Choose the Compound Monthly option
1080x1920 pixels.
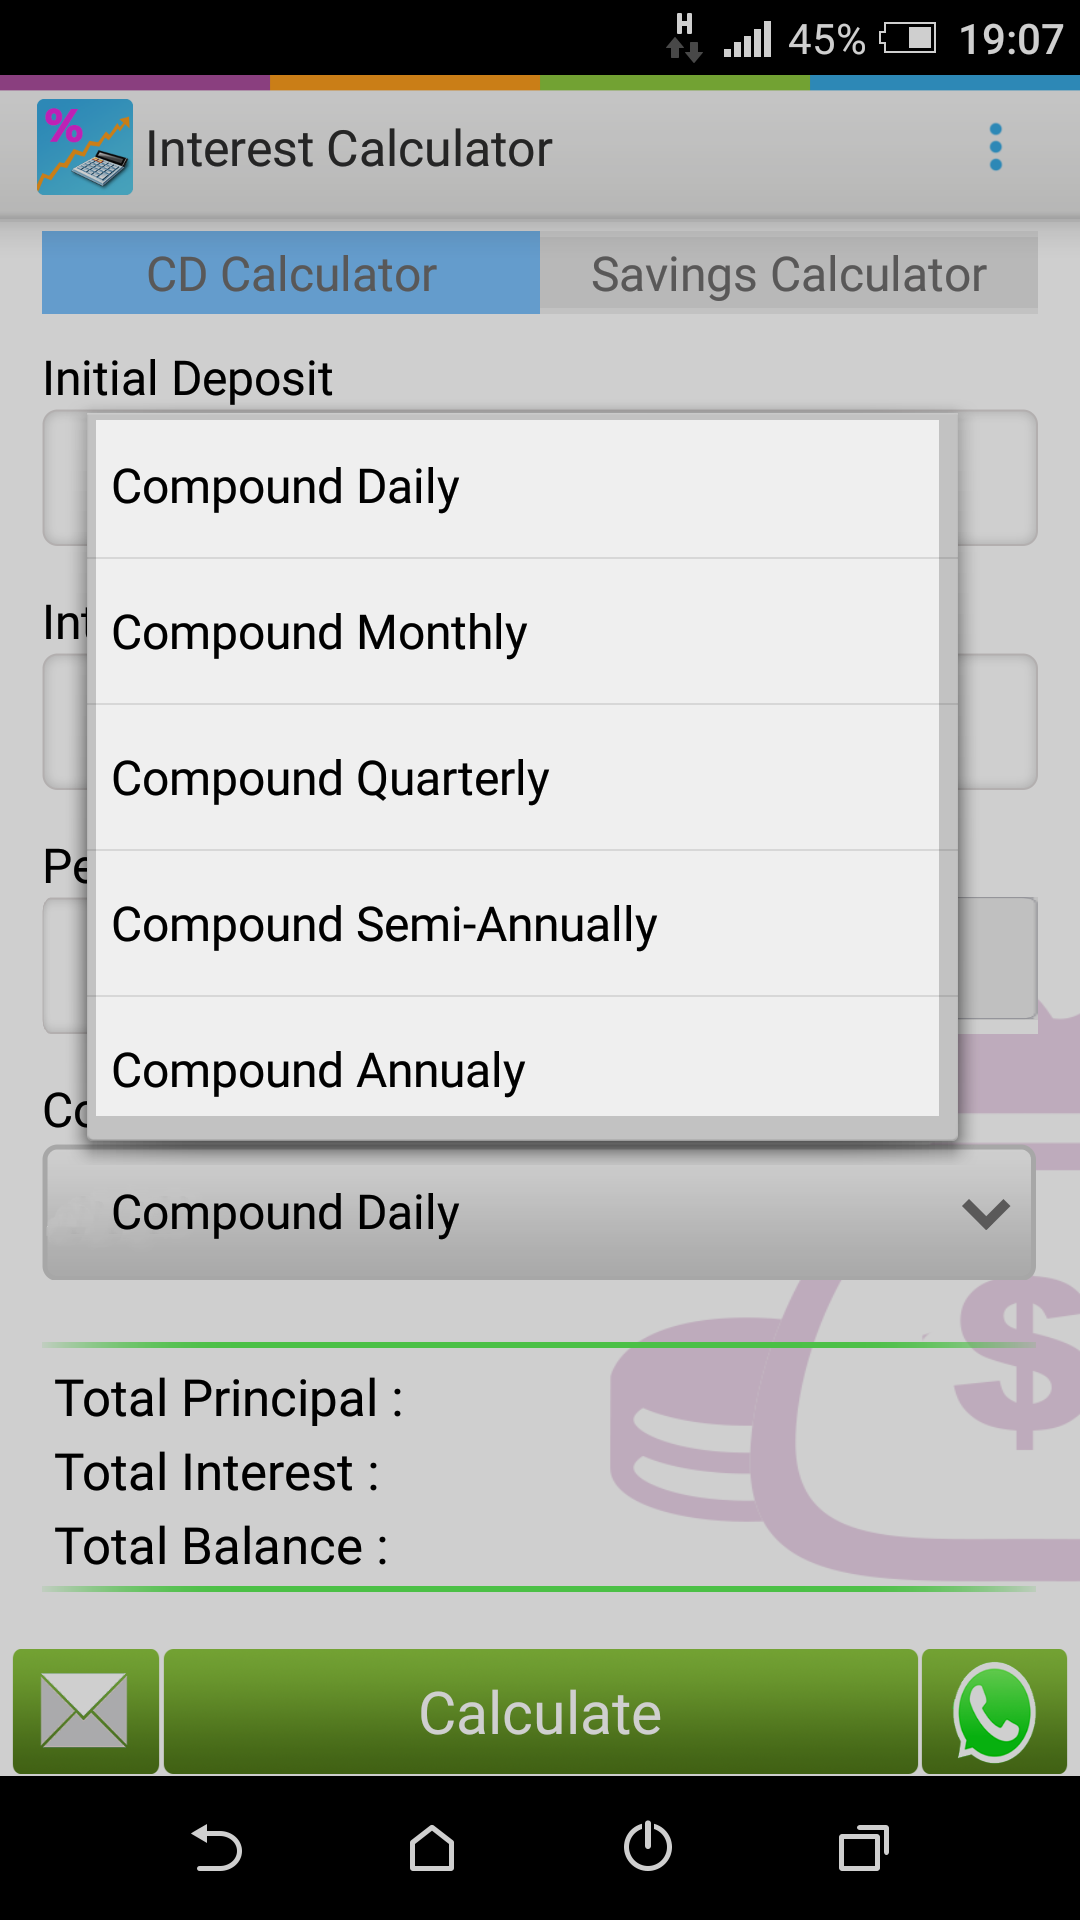tap(517, 632)
